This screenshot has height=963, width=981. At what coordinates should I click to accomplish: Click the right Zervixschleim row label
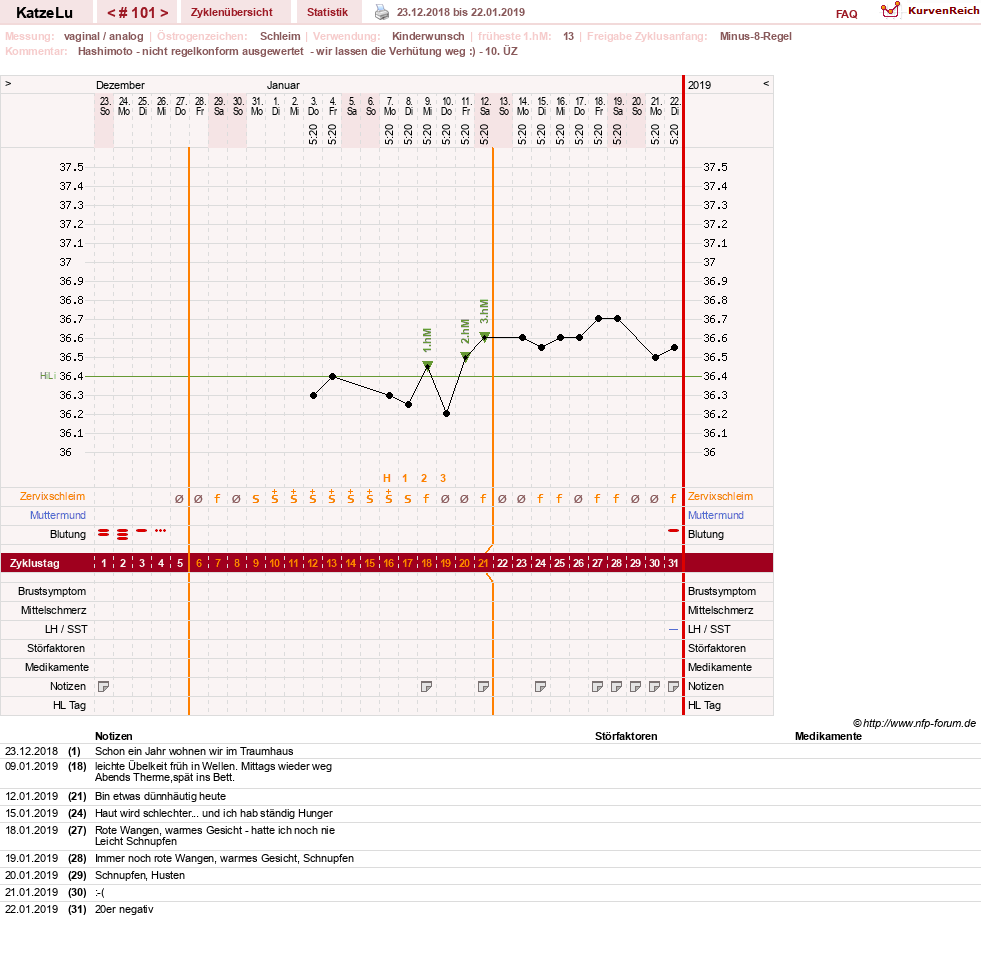721,496
